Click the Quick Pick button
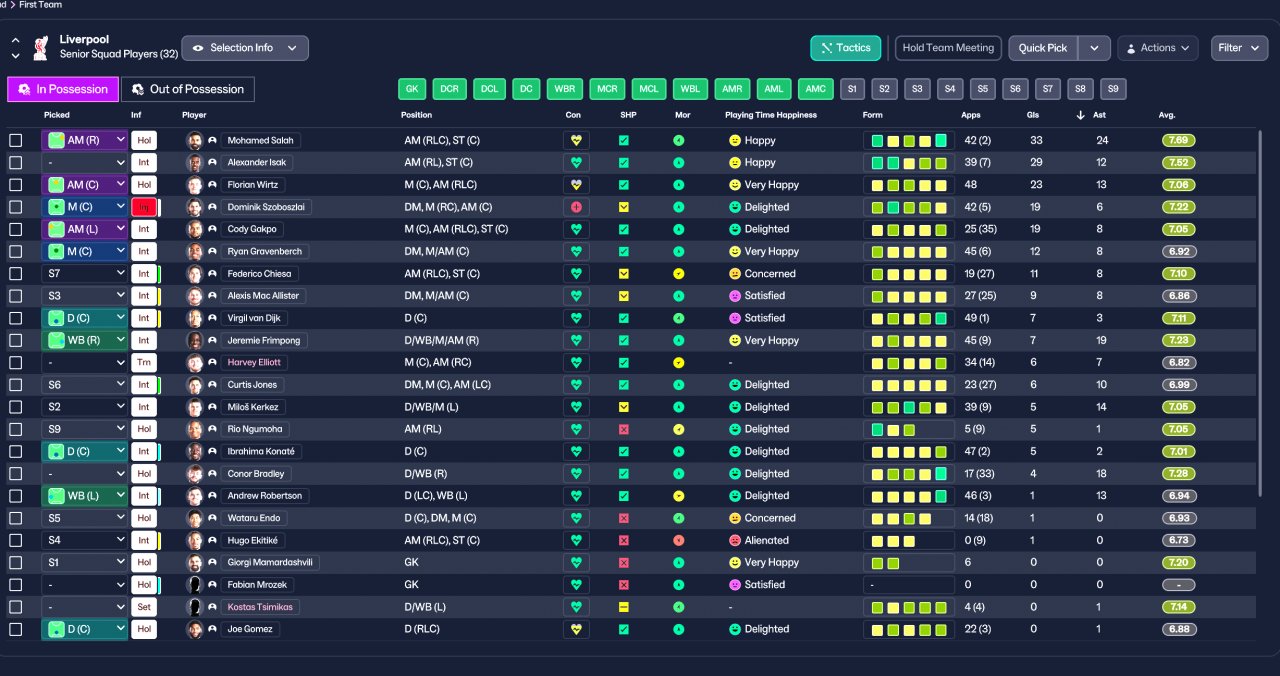Viewport: 1280px width, 676px height. 1043,48
